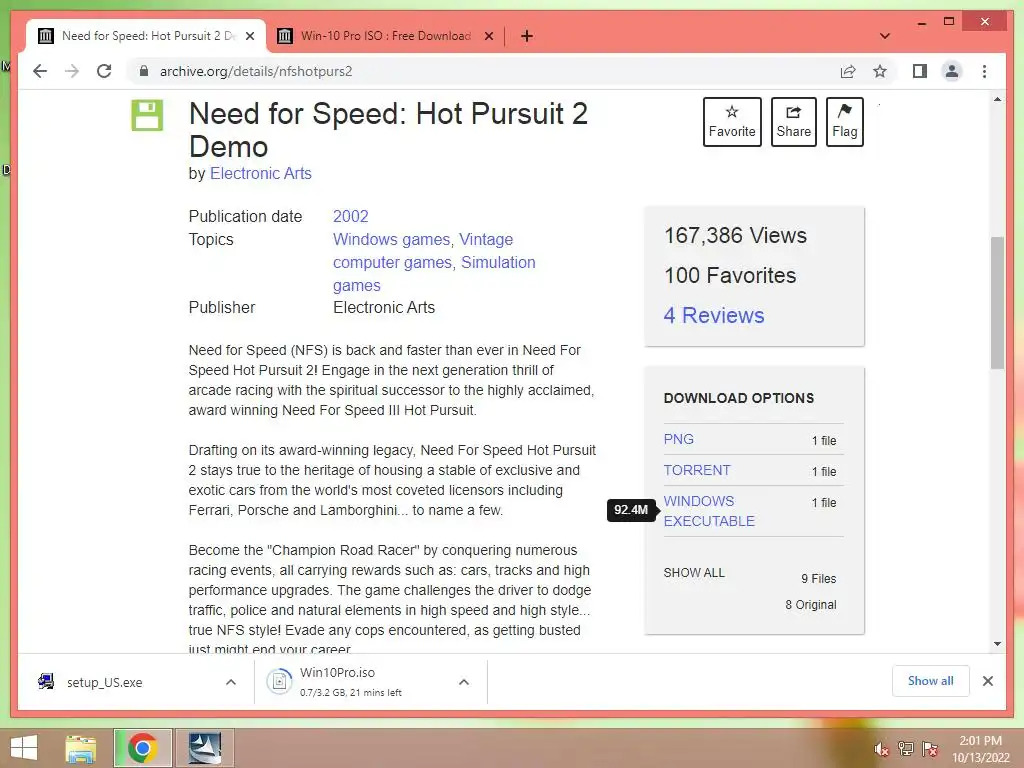This screenshot has height=768, width=1024.
Task: Reload the archive.org page
Action: [x=104, y=71]
